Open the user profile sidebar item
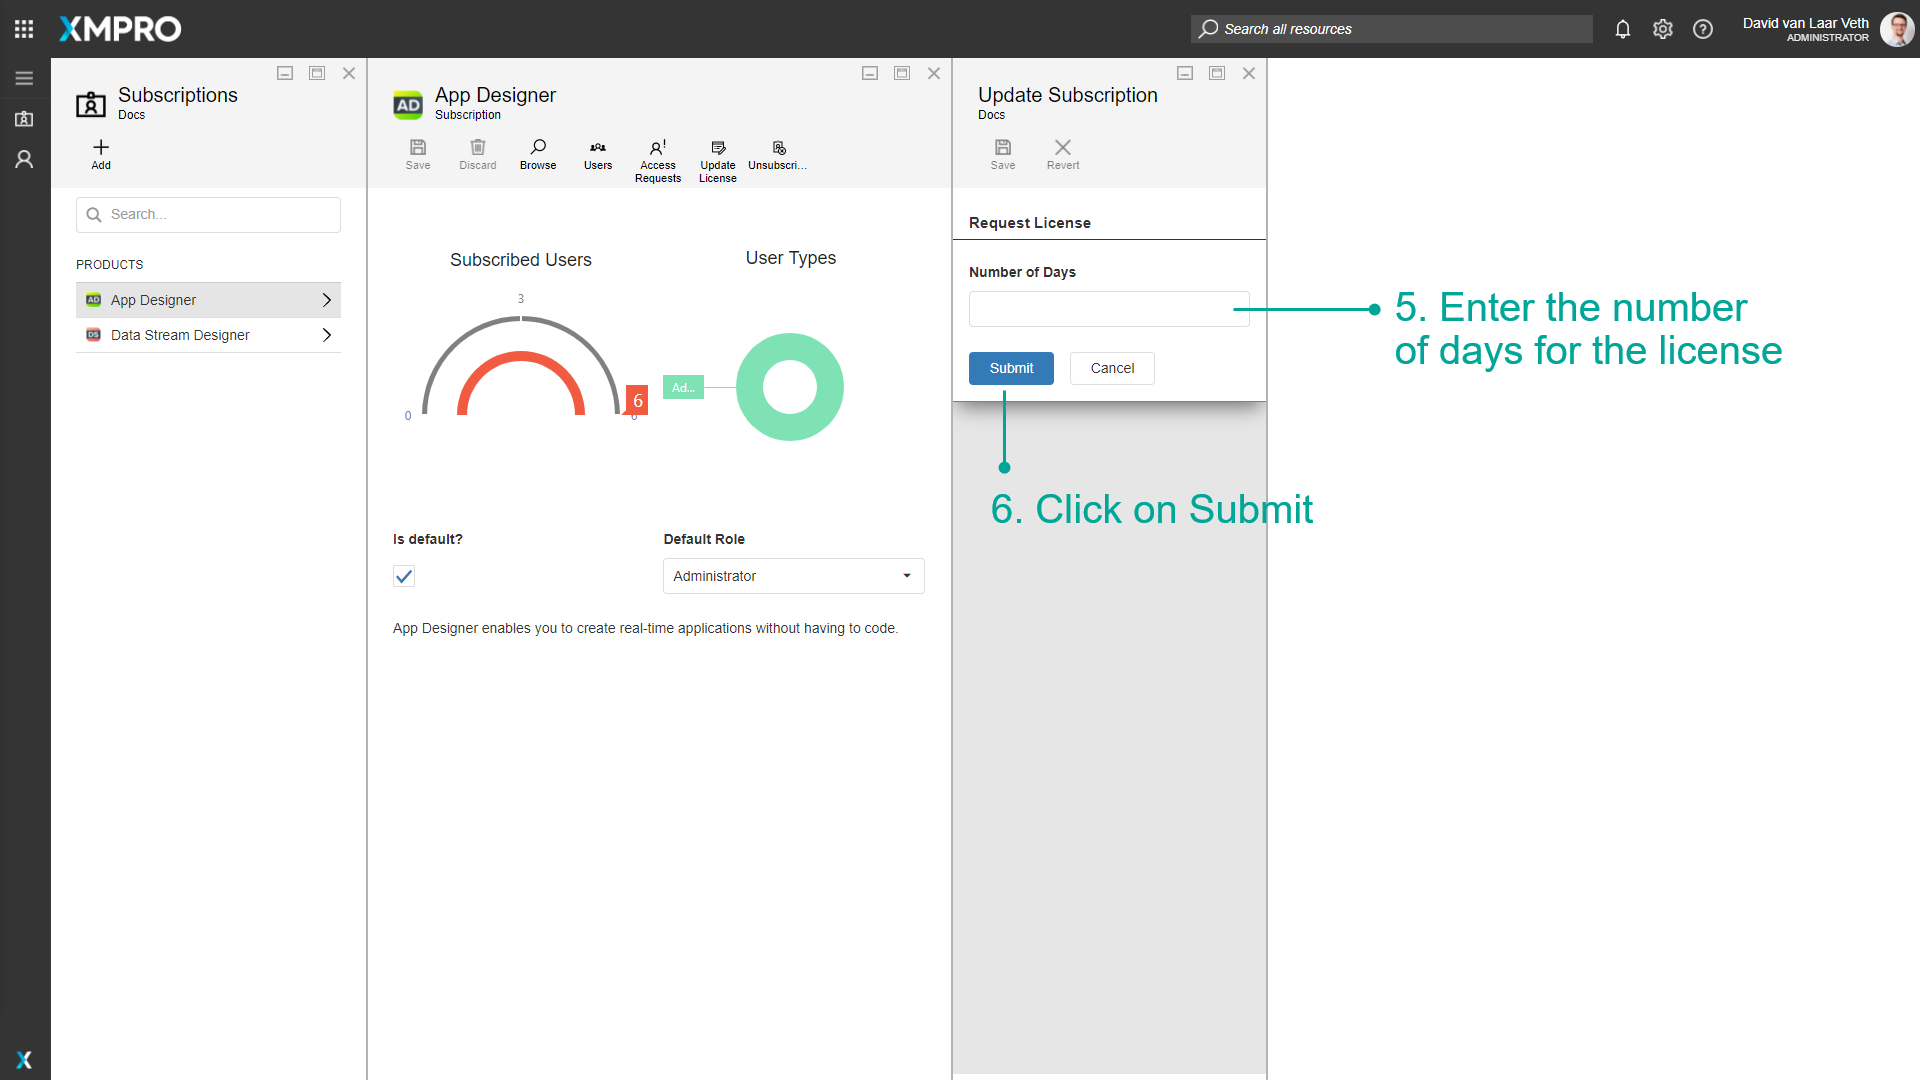 24,159
